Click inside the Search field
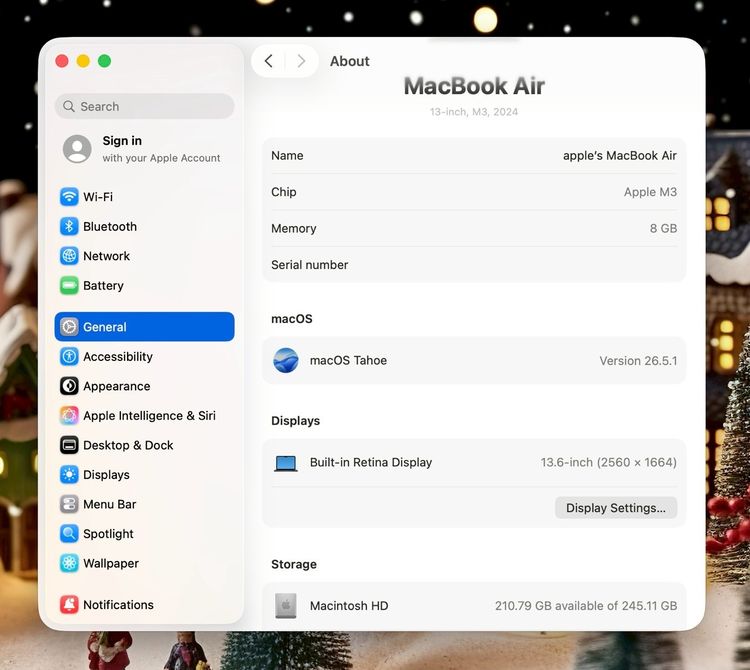The width and height of the screenshot is (750, 670). click(x=144, y=106)
